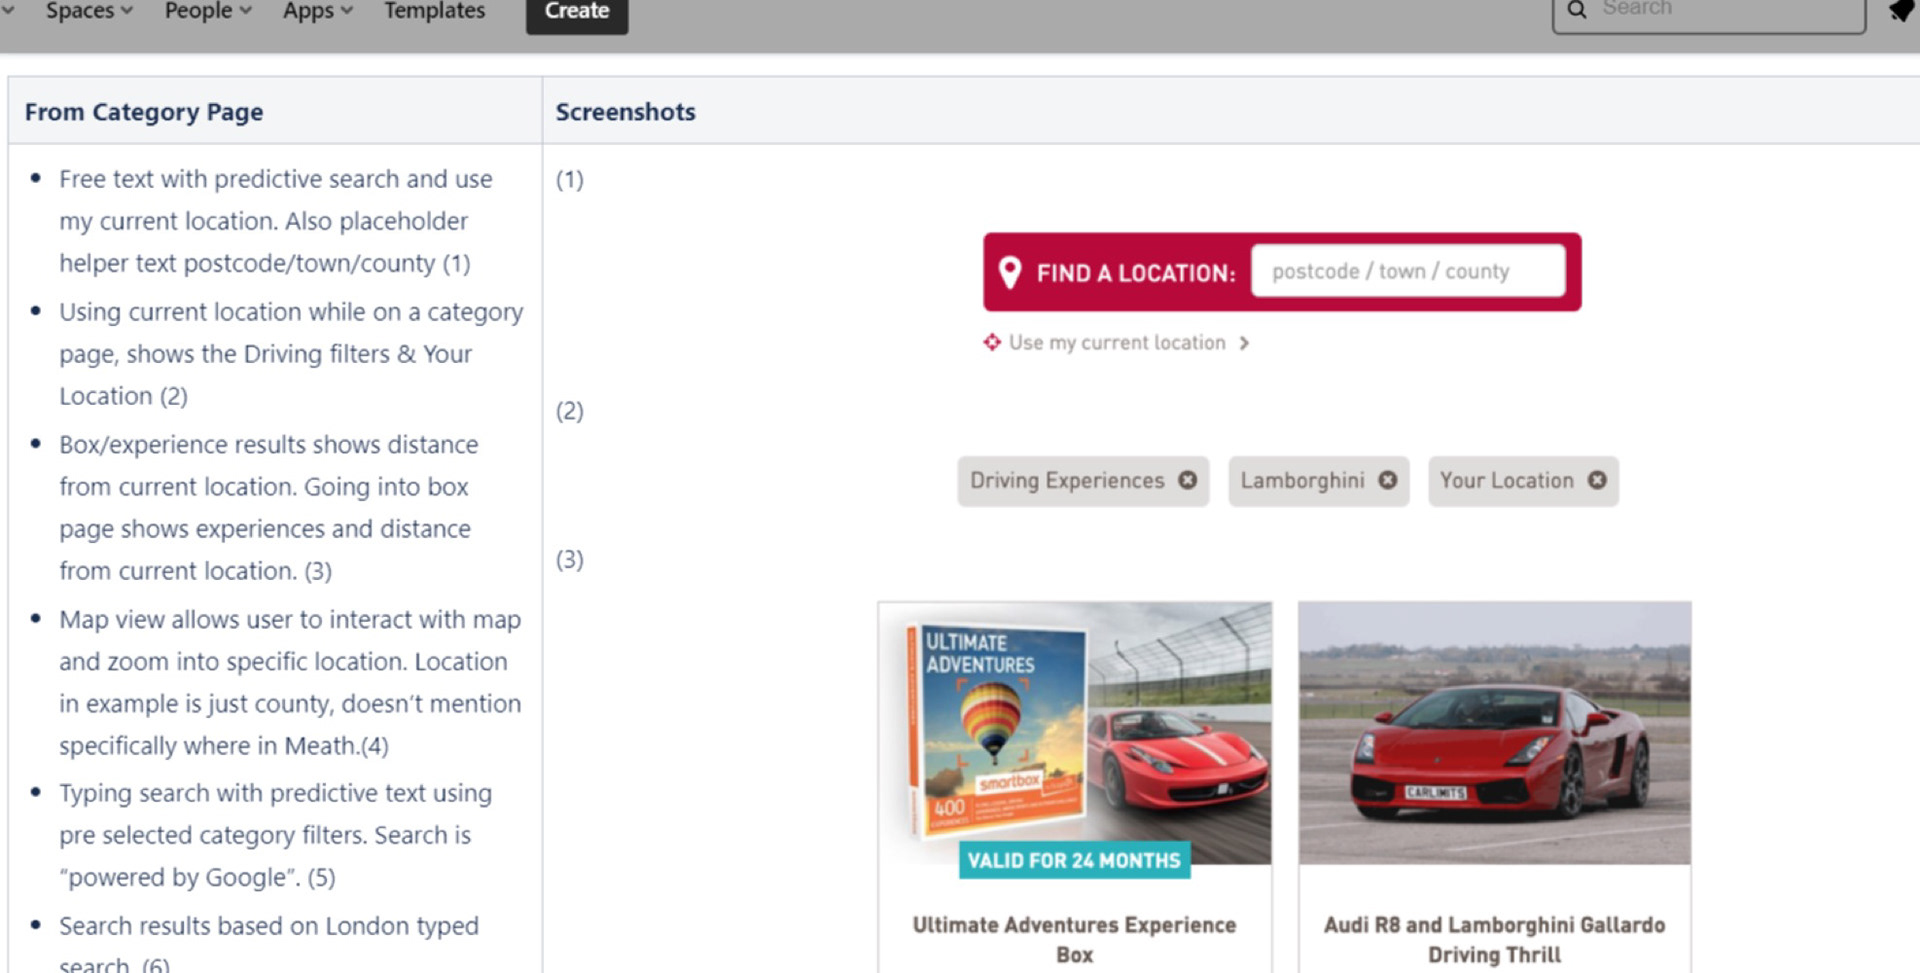The width and height of the screenshot is (1920, 973).
Task: Click the bullet about London typed search (6)
Action: click(268, 944)
